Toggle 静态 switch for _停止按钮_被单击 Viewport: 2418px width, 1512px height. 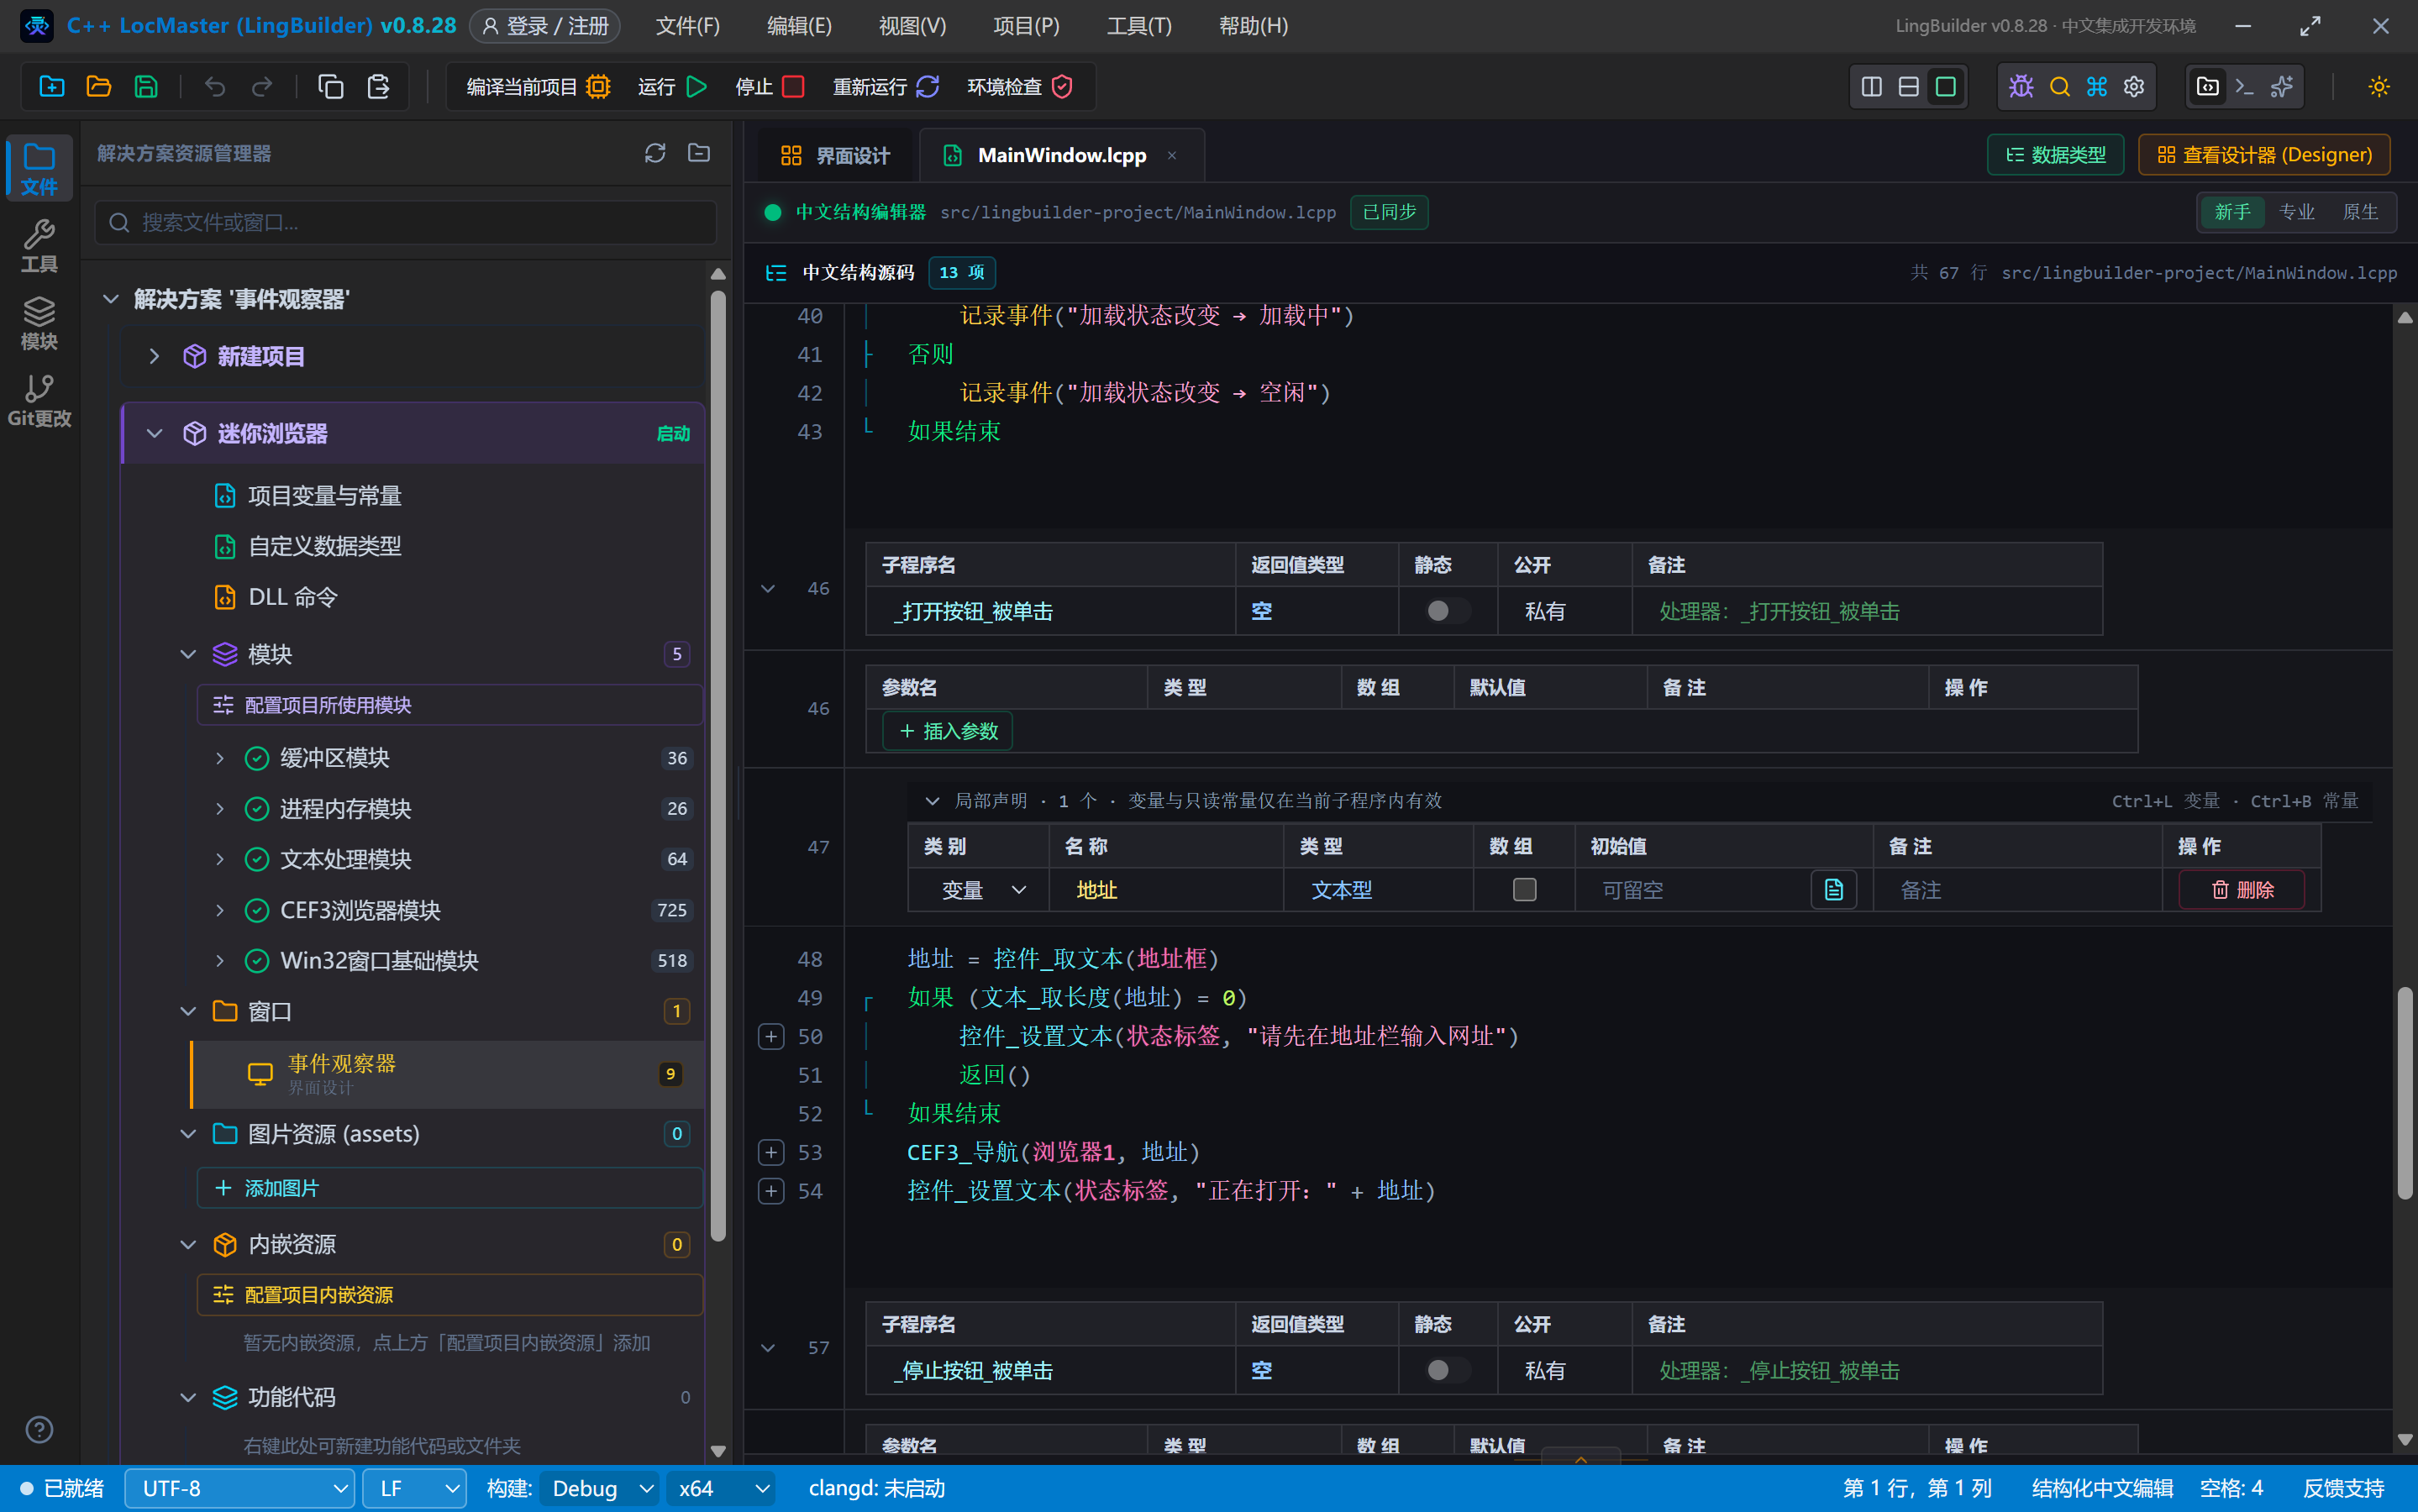pyautogui.click(x=1447, y=1370)
